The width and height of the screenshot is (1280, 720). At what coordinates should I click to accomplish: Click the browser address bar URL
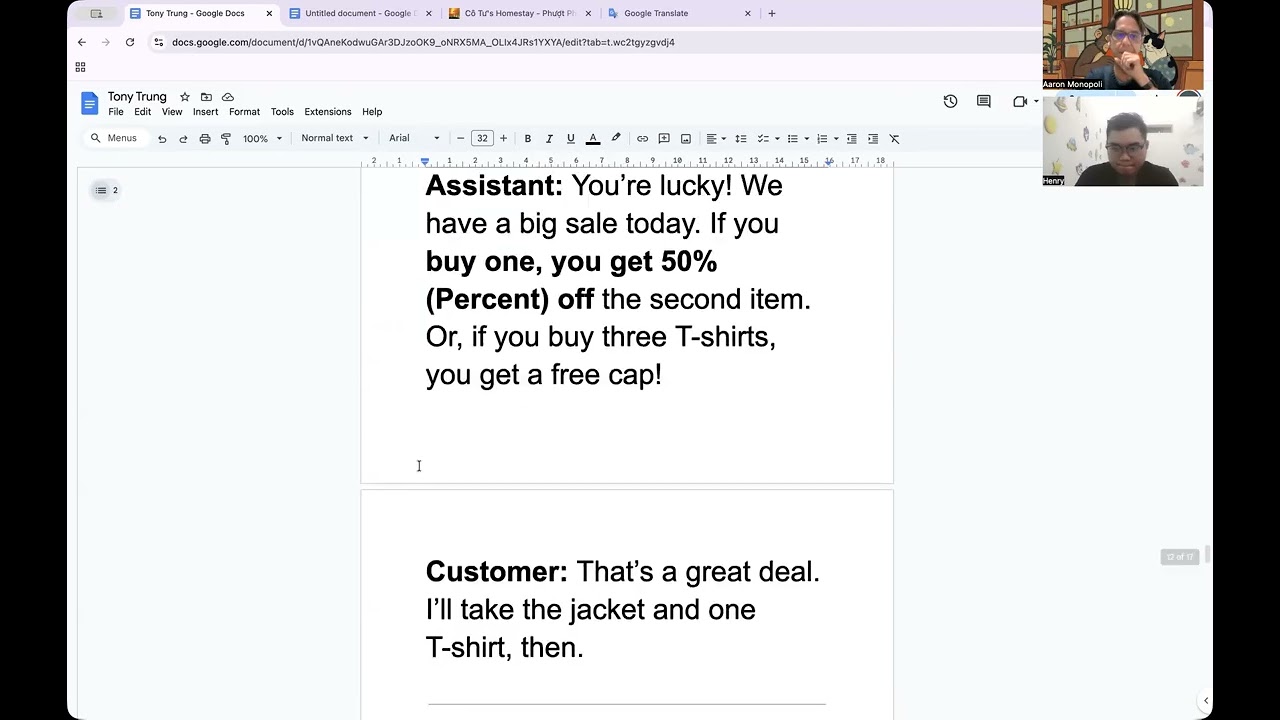(423, 42)
